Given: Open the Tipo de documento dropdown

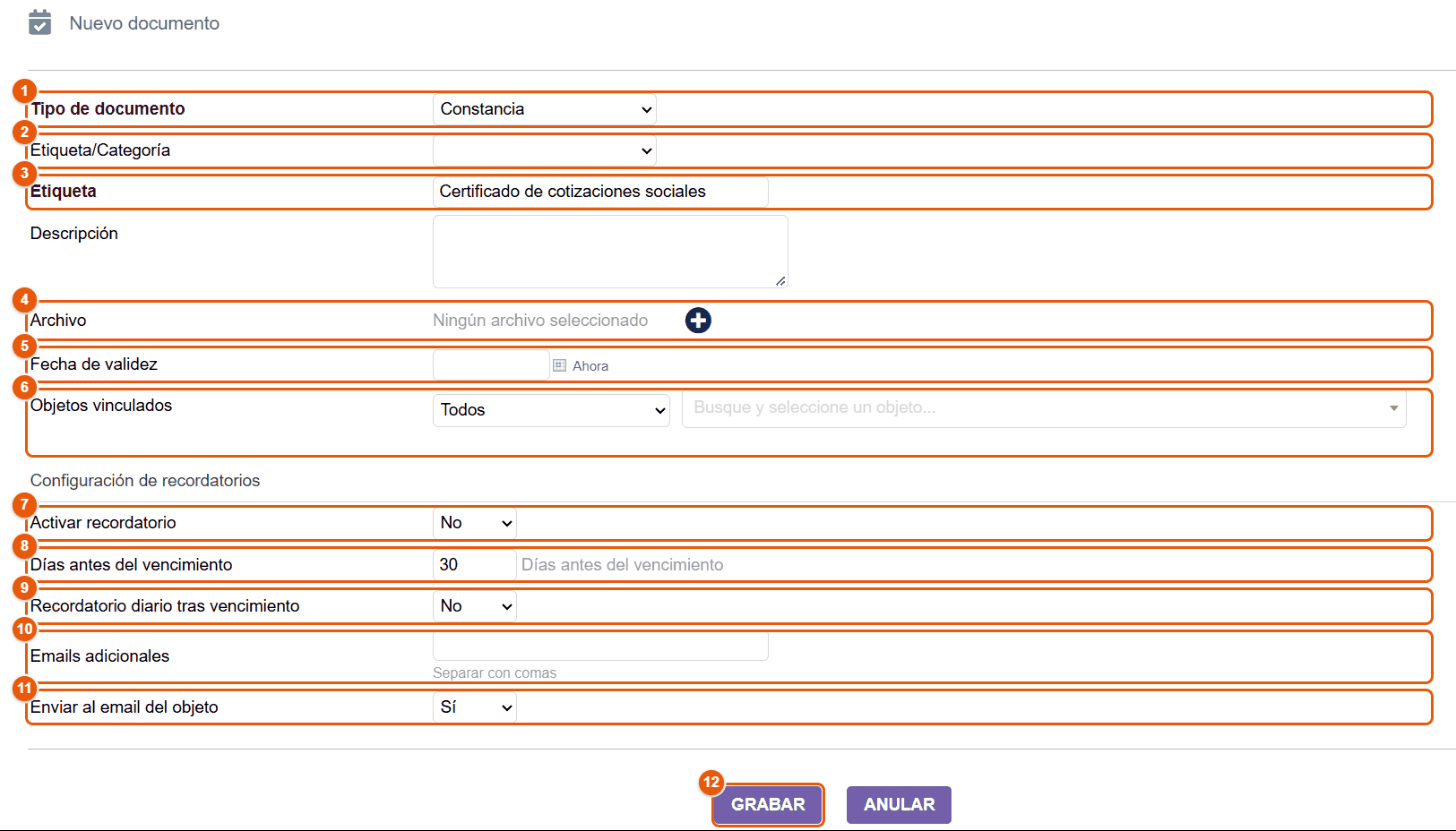Looking at the screenshot, I should click(545, 109).
